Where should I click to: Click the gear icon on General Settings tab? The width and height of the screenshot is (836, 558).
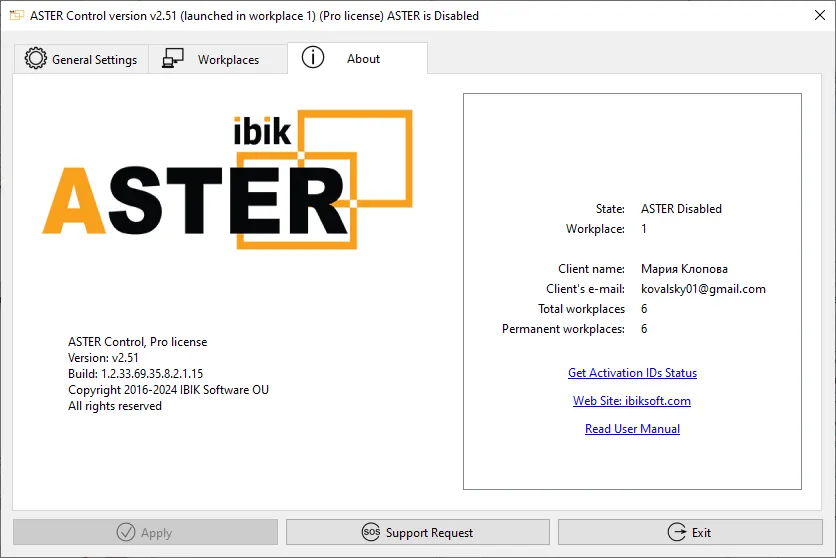point(36,59)
